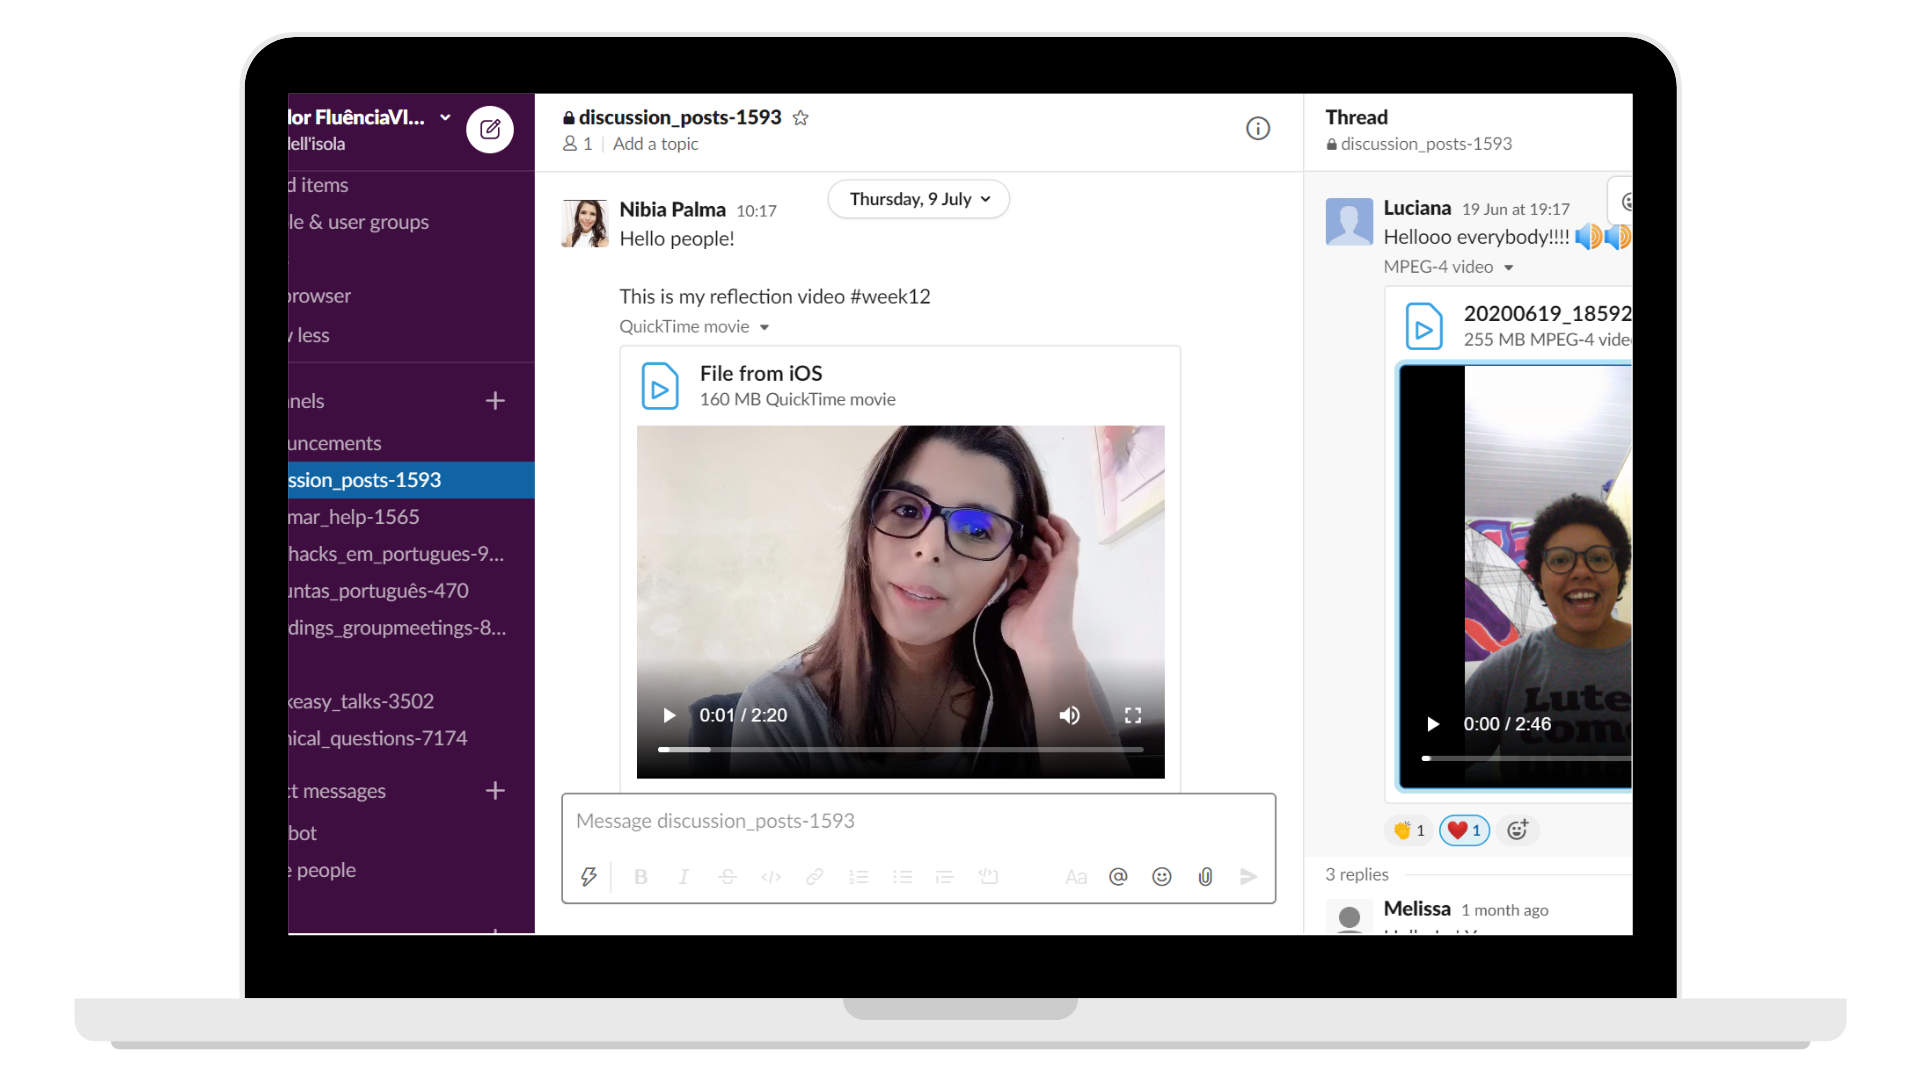The height and width of the screenshot is (1080, 1920).
Task: Open channel details info icon
Action: [1257, 128]
